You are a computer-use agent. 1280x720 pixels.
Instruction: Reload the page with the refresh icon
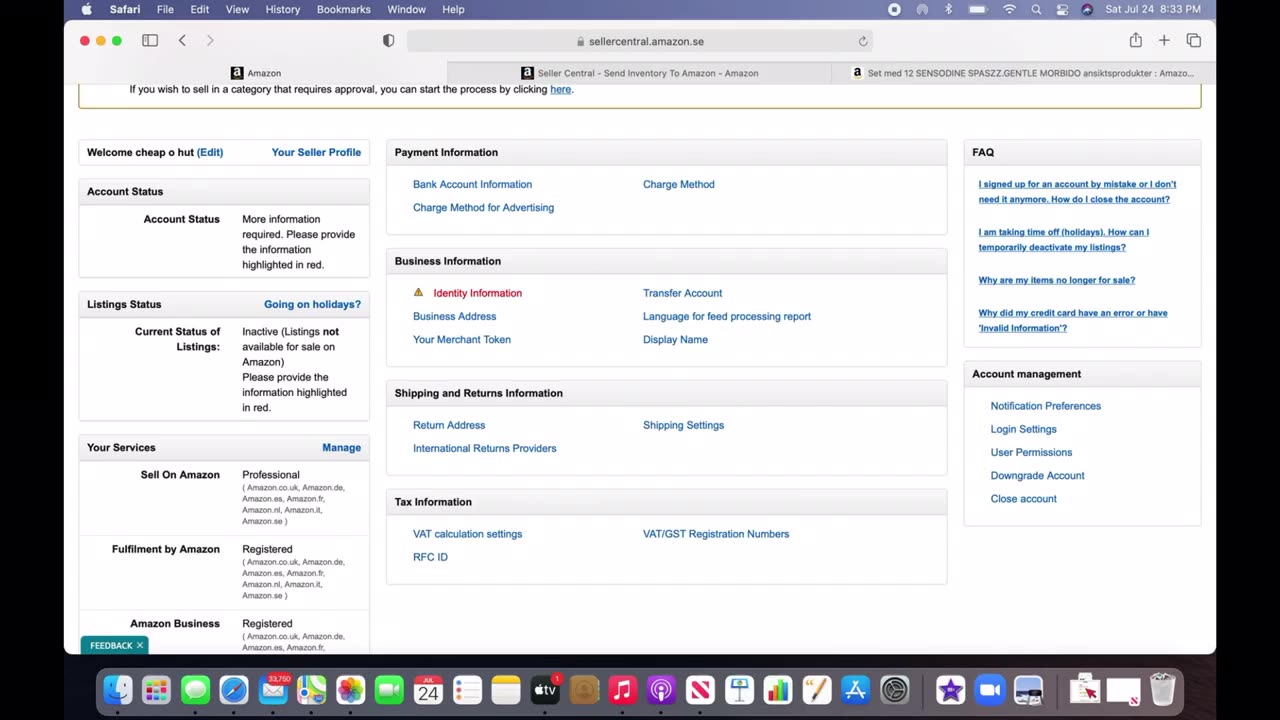[862, 41]
